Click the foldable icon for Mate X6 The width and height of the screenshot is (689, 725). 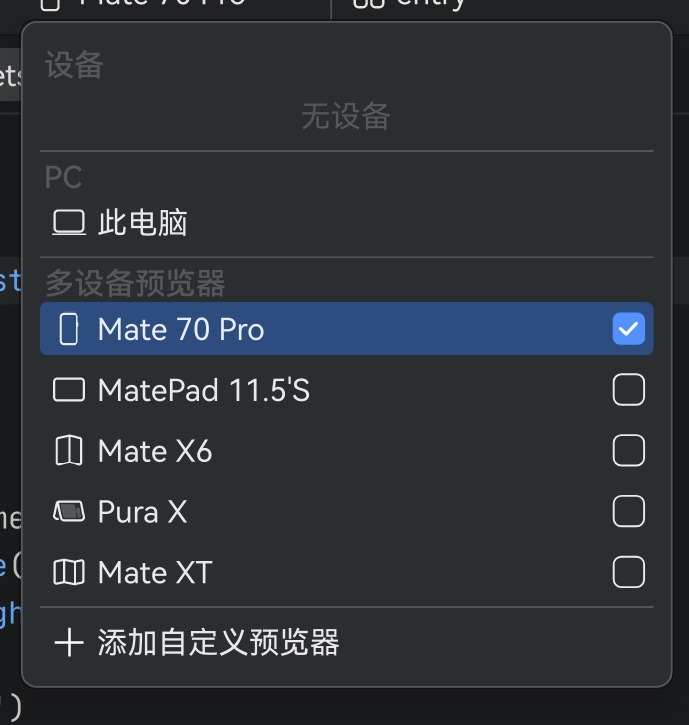point(69,450)
